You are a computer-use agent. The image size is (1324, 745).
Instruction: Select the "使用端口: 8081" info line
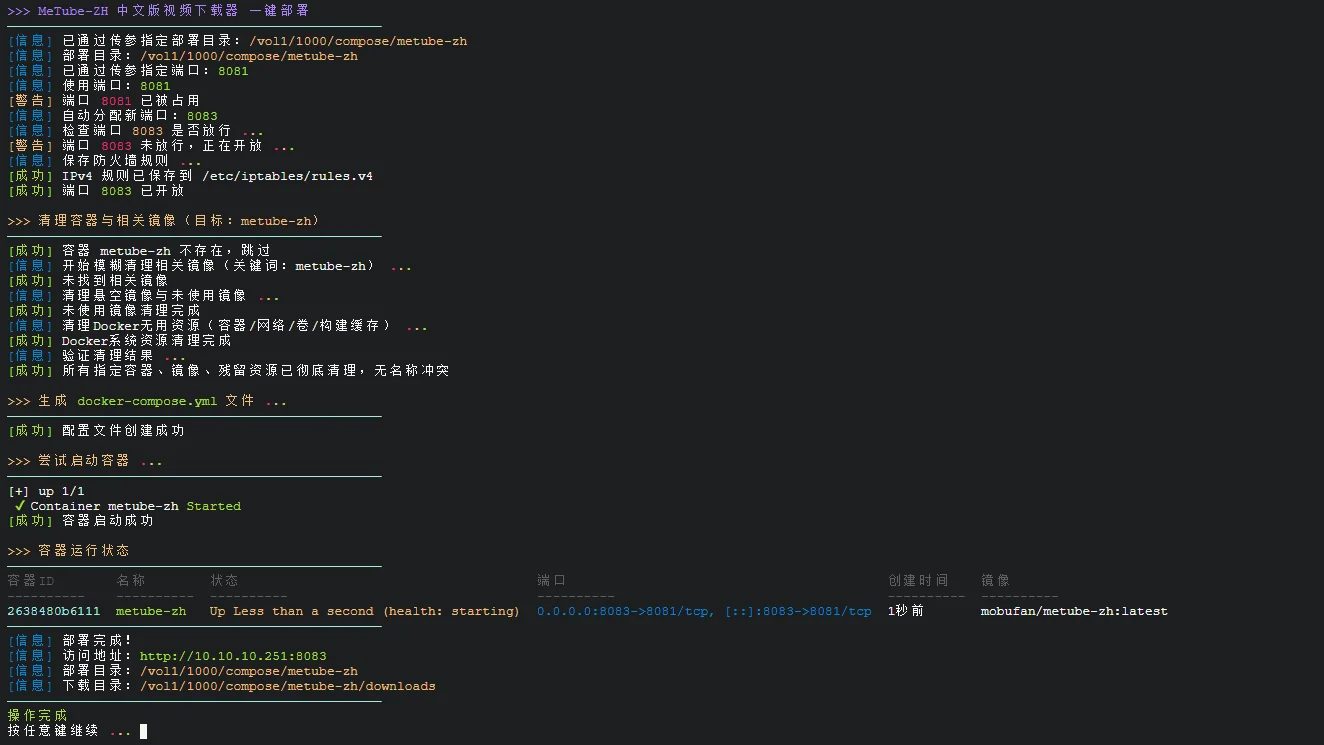click(89, 86)
